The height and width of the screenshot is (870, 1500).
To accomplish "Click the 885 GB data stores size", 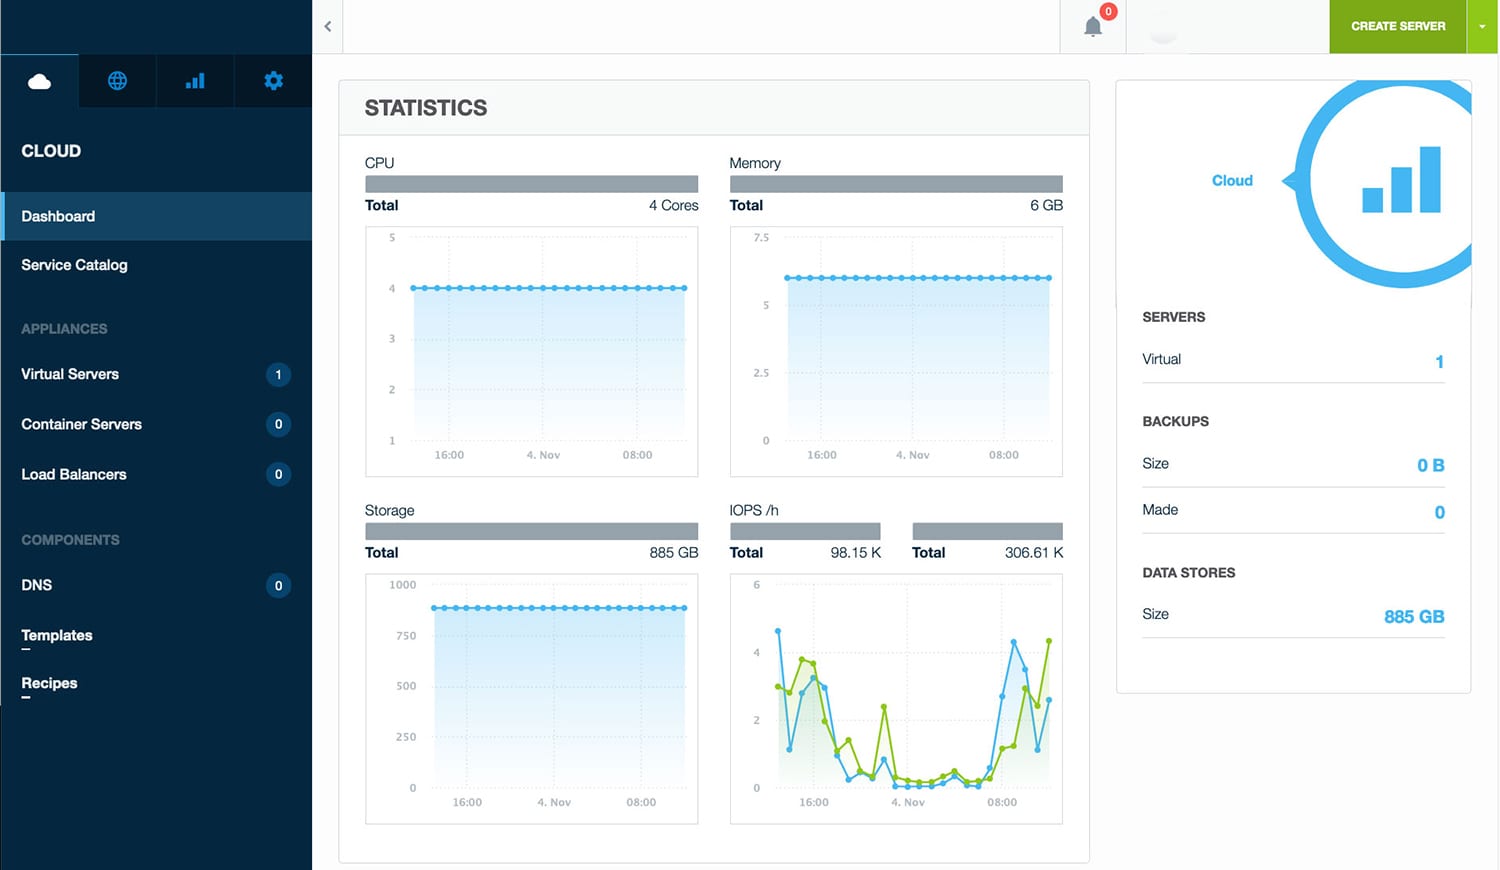I will pos(1413,617).
